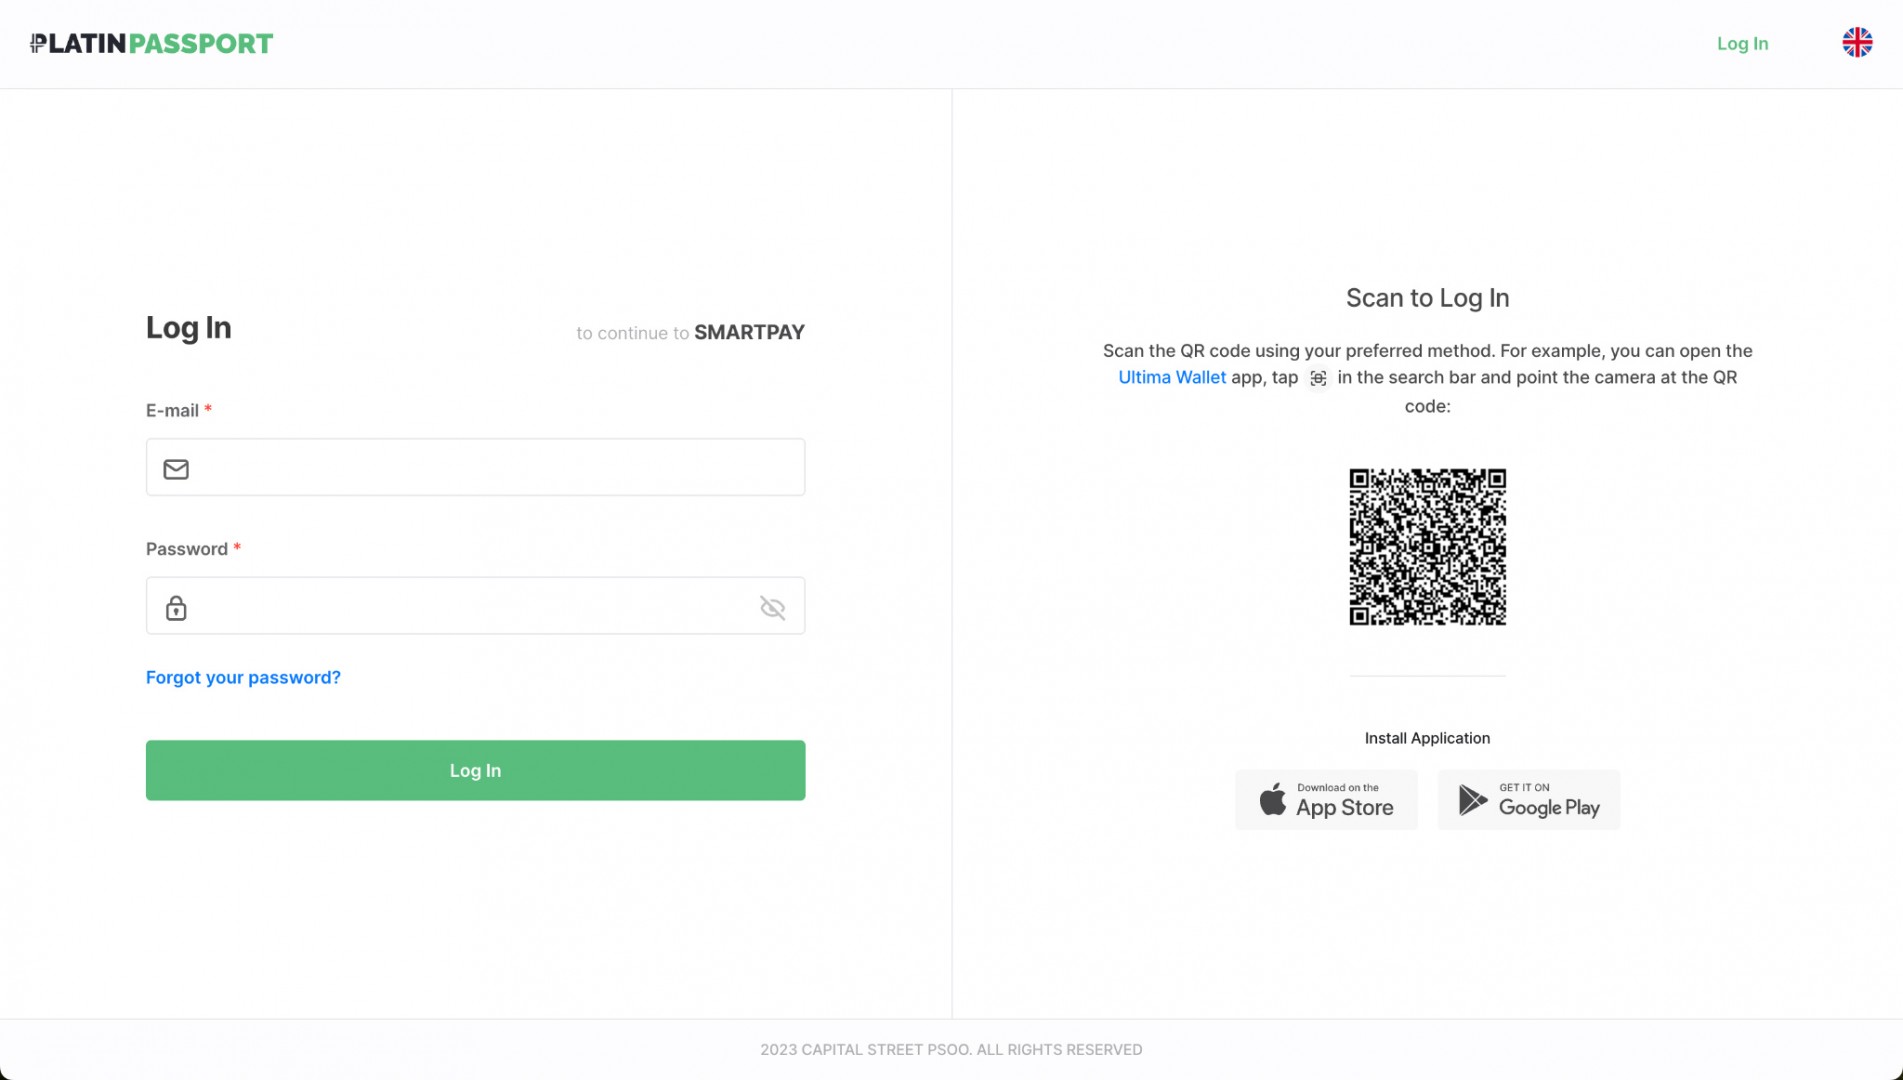
Task: Click the Google Play triangle logo
Action: tap(1472, 800)
